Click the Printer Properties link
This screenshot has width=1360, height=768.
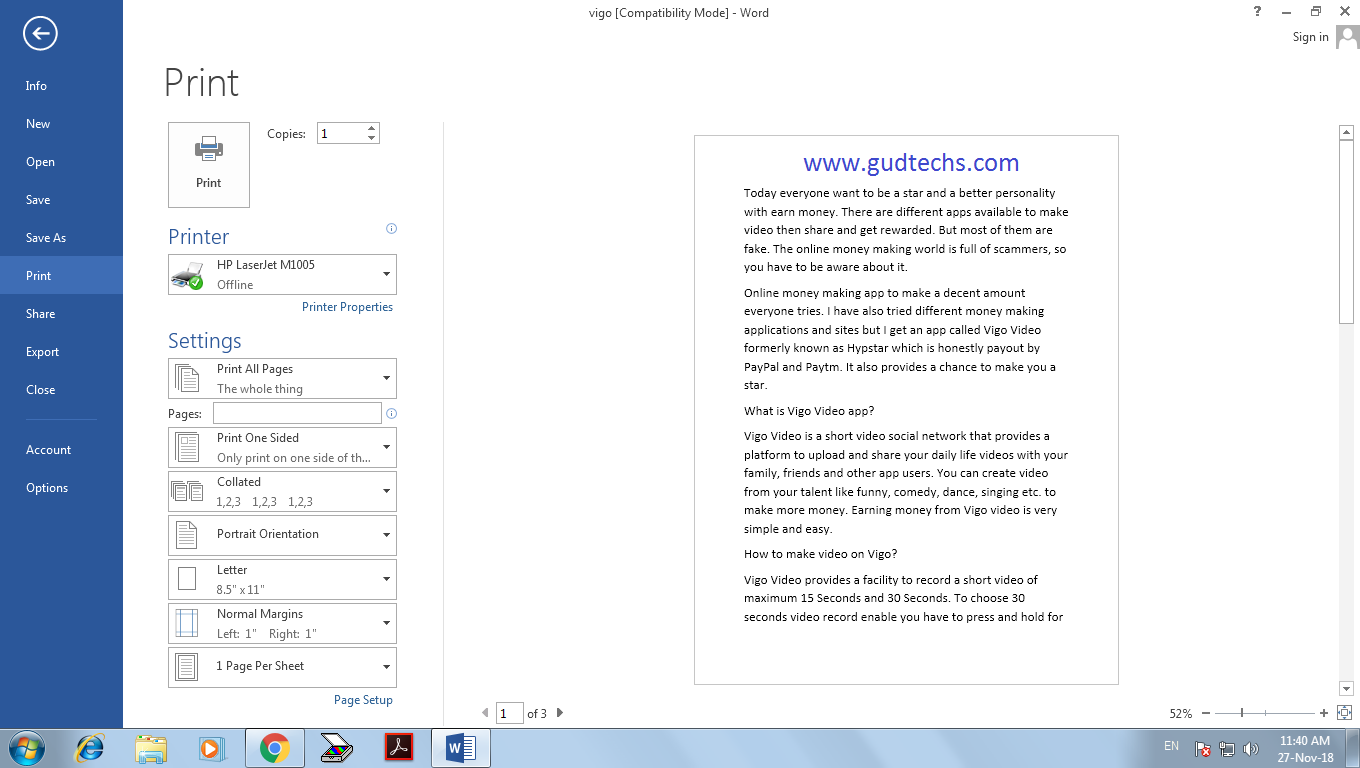(347, 307)
